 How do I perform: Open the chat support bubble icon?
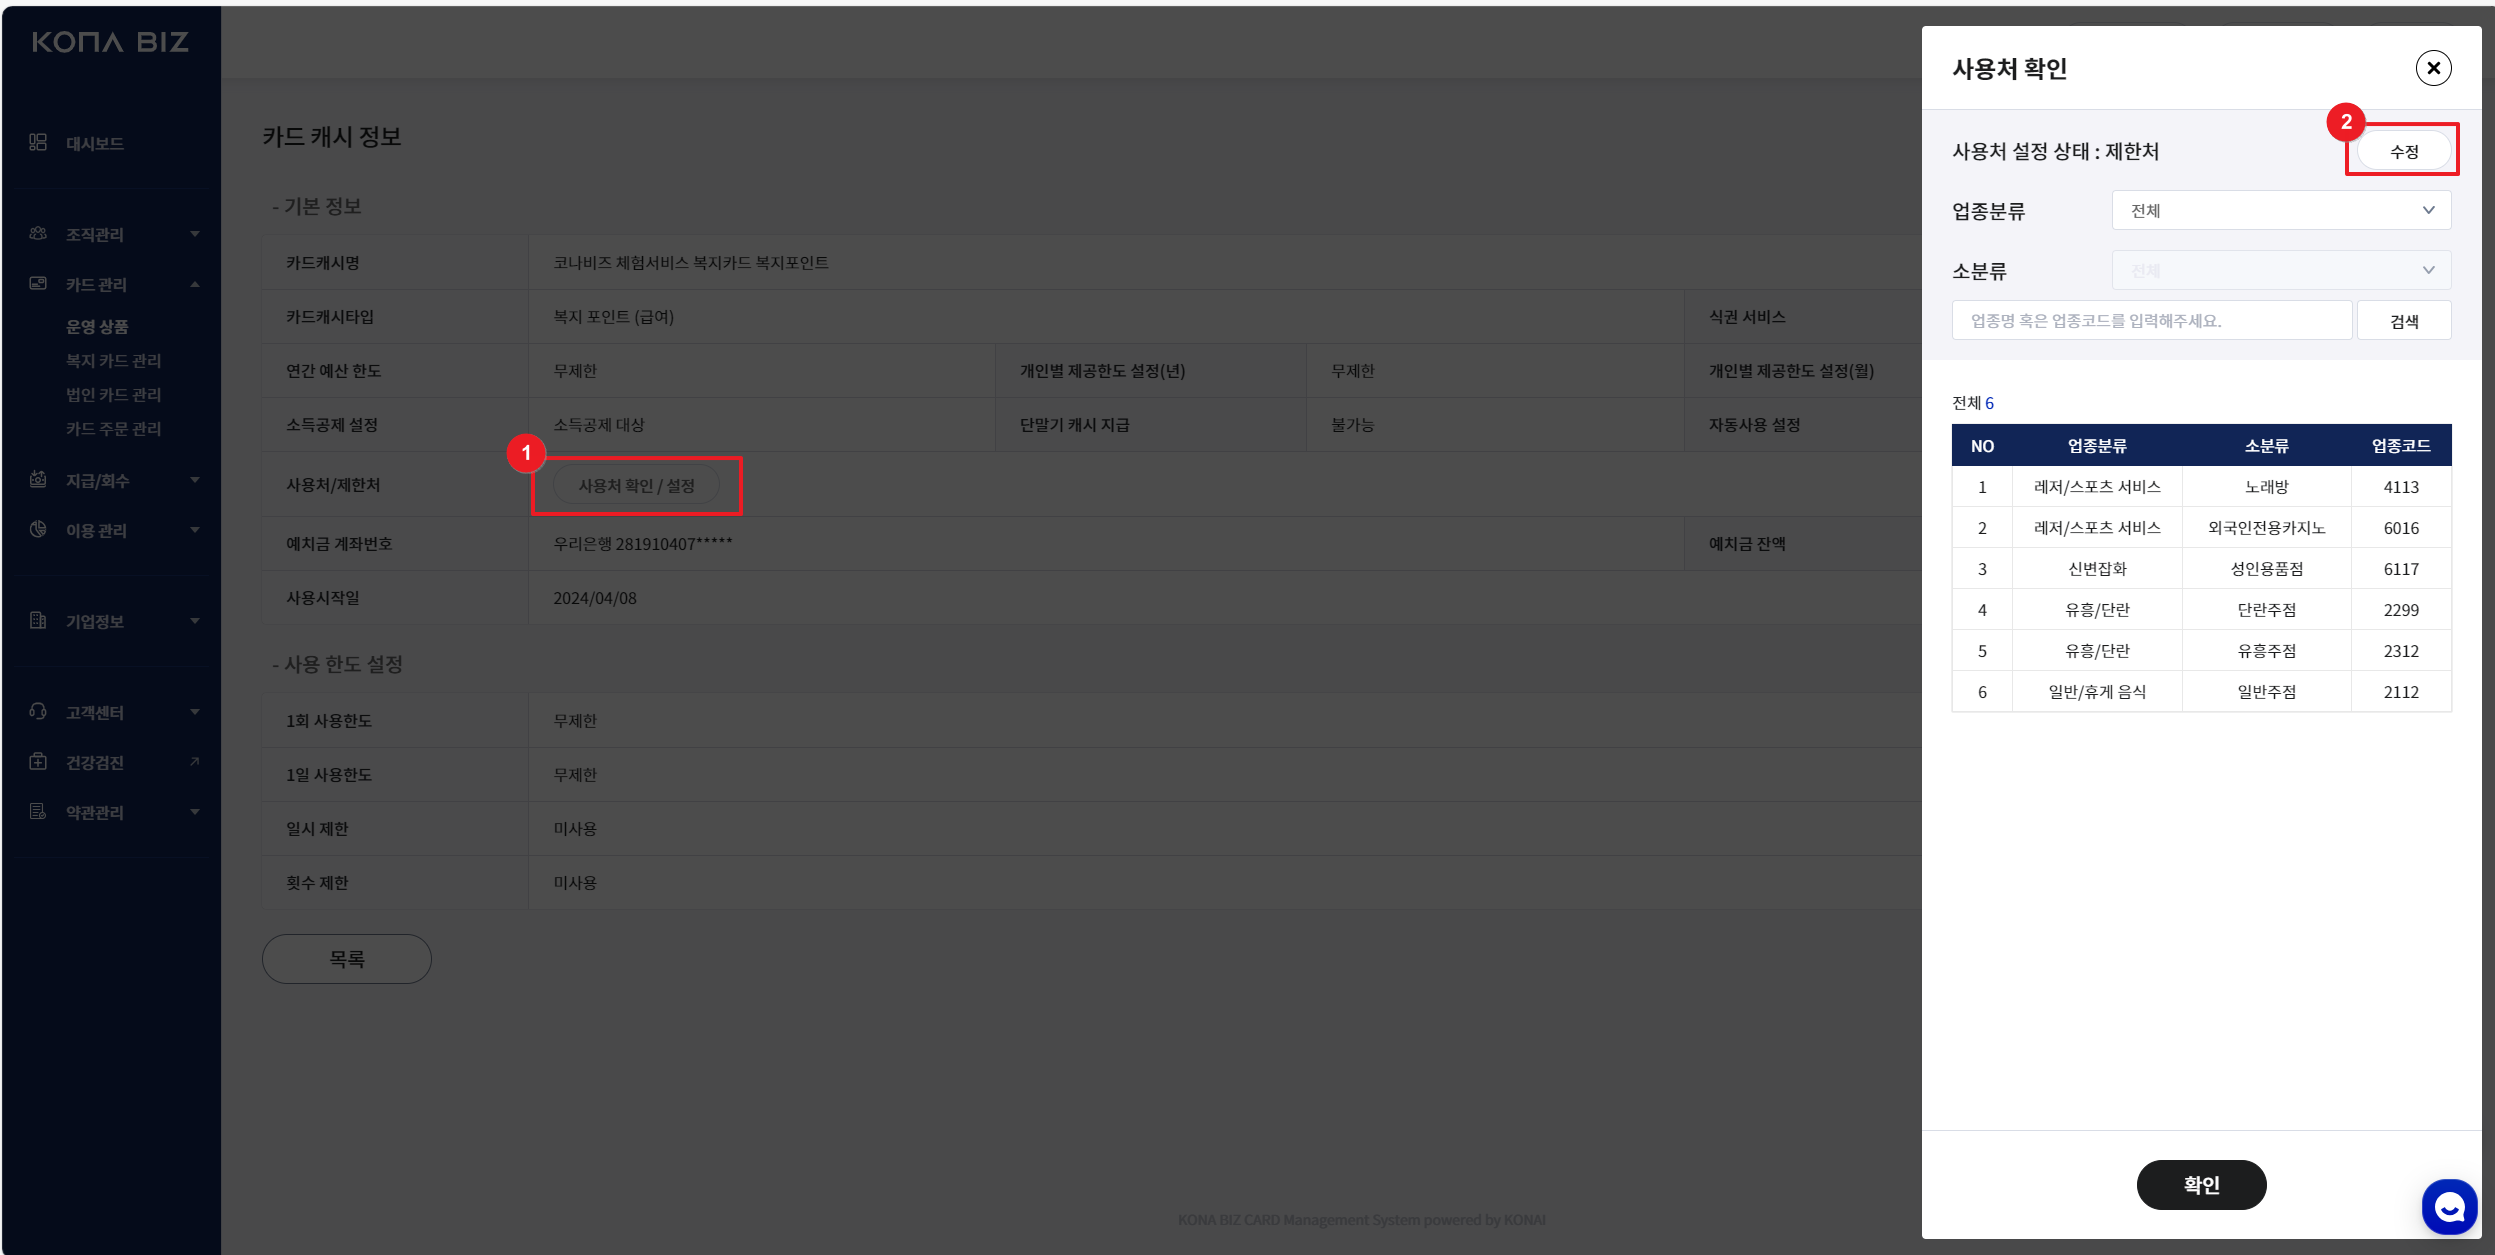click(2448, 1207)
